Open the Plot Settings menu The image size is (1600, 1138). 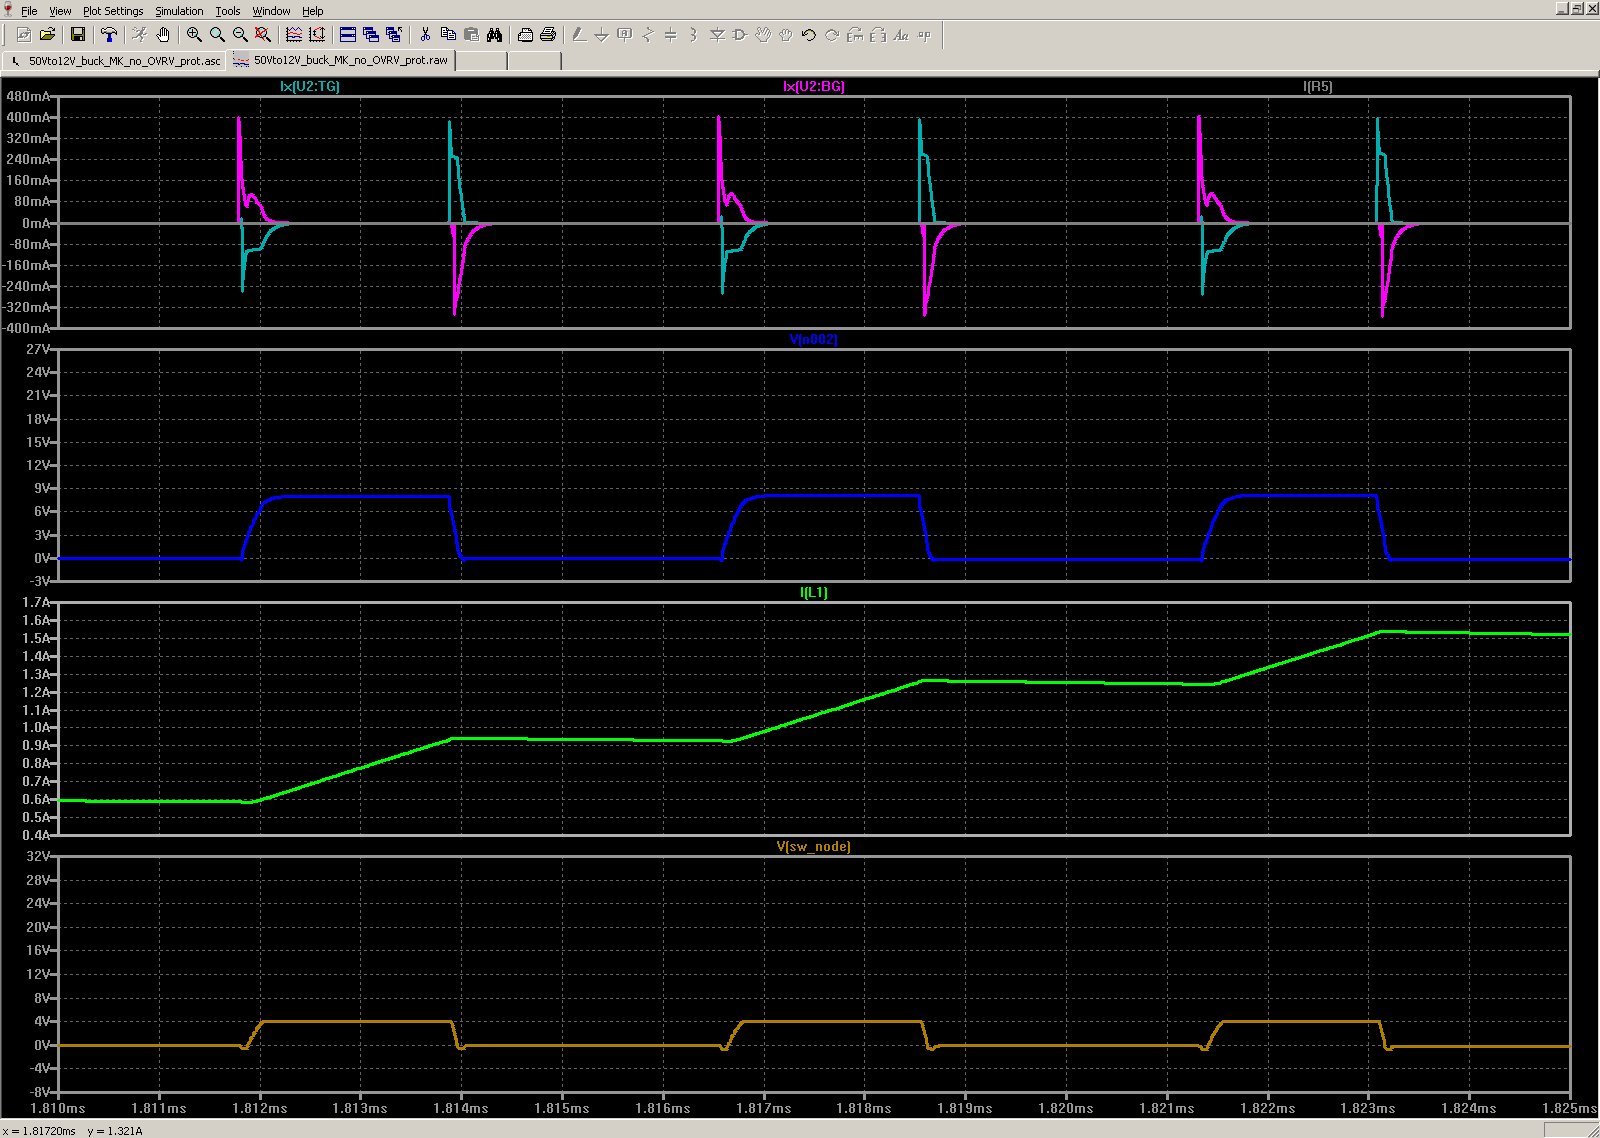click(113, 11)
